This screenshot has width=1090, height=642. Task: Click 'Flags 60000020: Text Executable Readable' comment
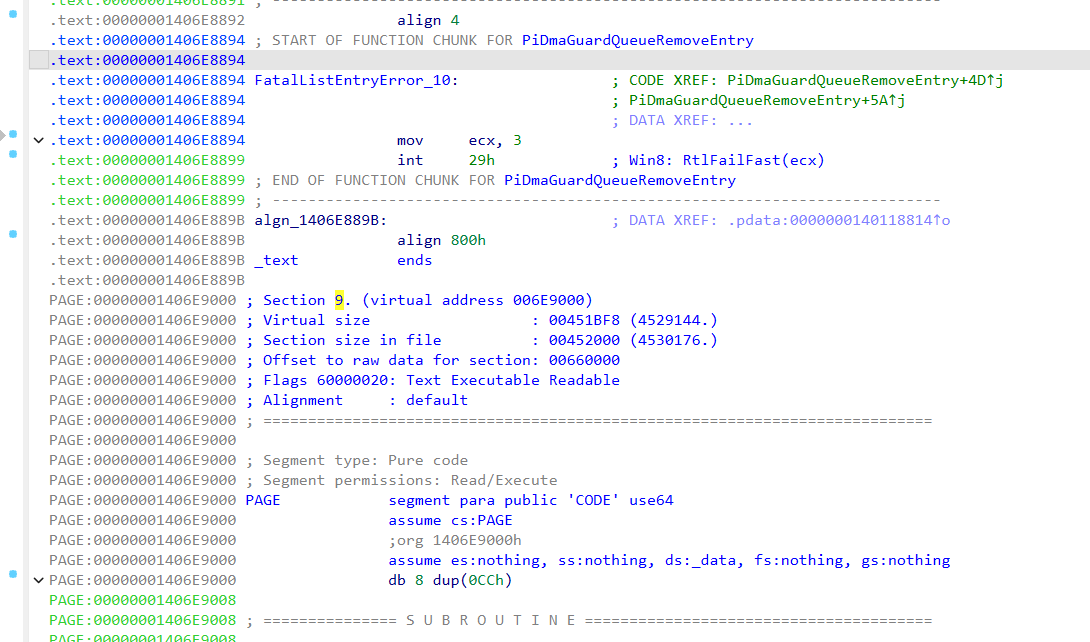(x=441, y=381)
